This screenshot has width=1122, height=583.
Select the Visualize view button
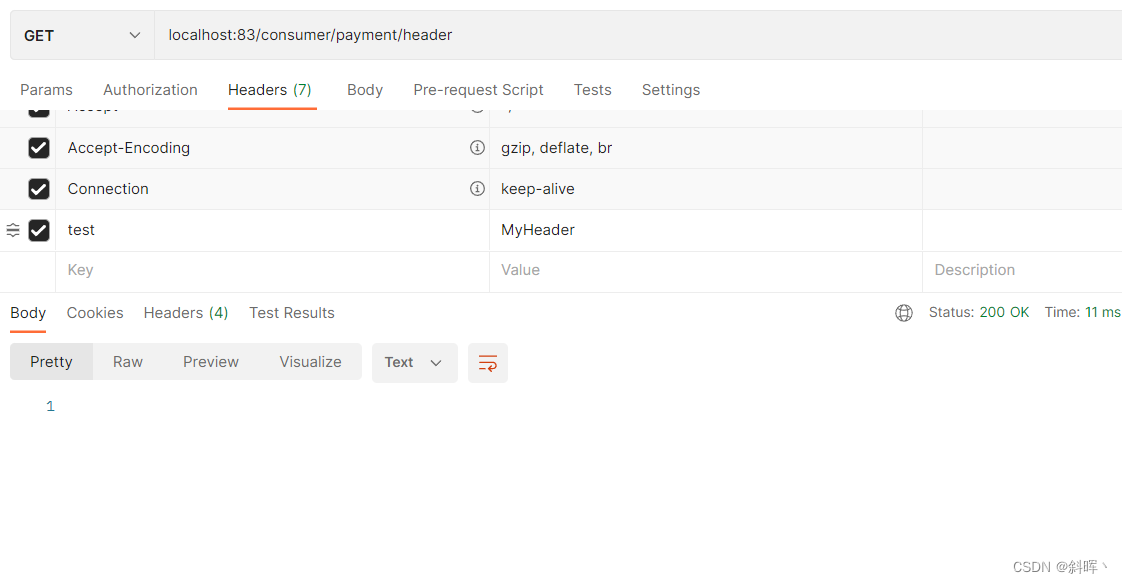[310, 361]
